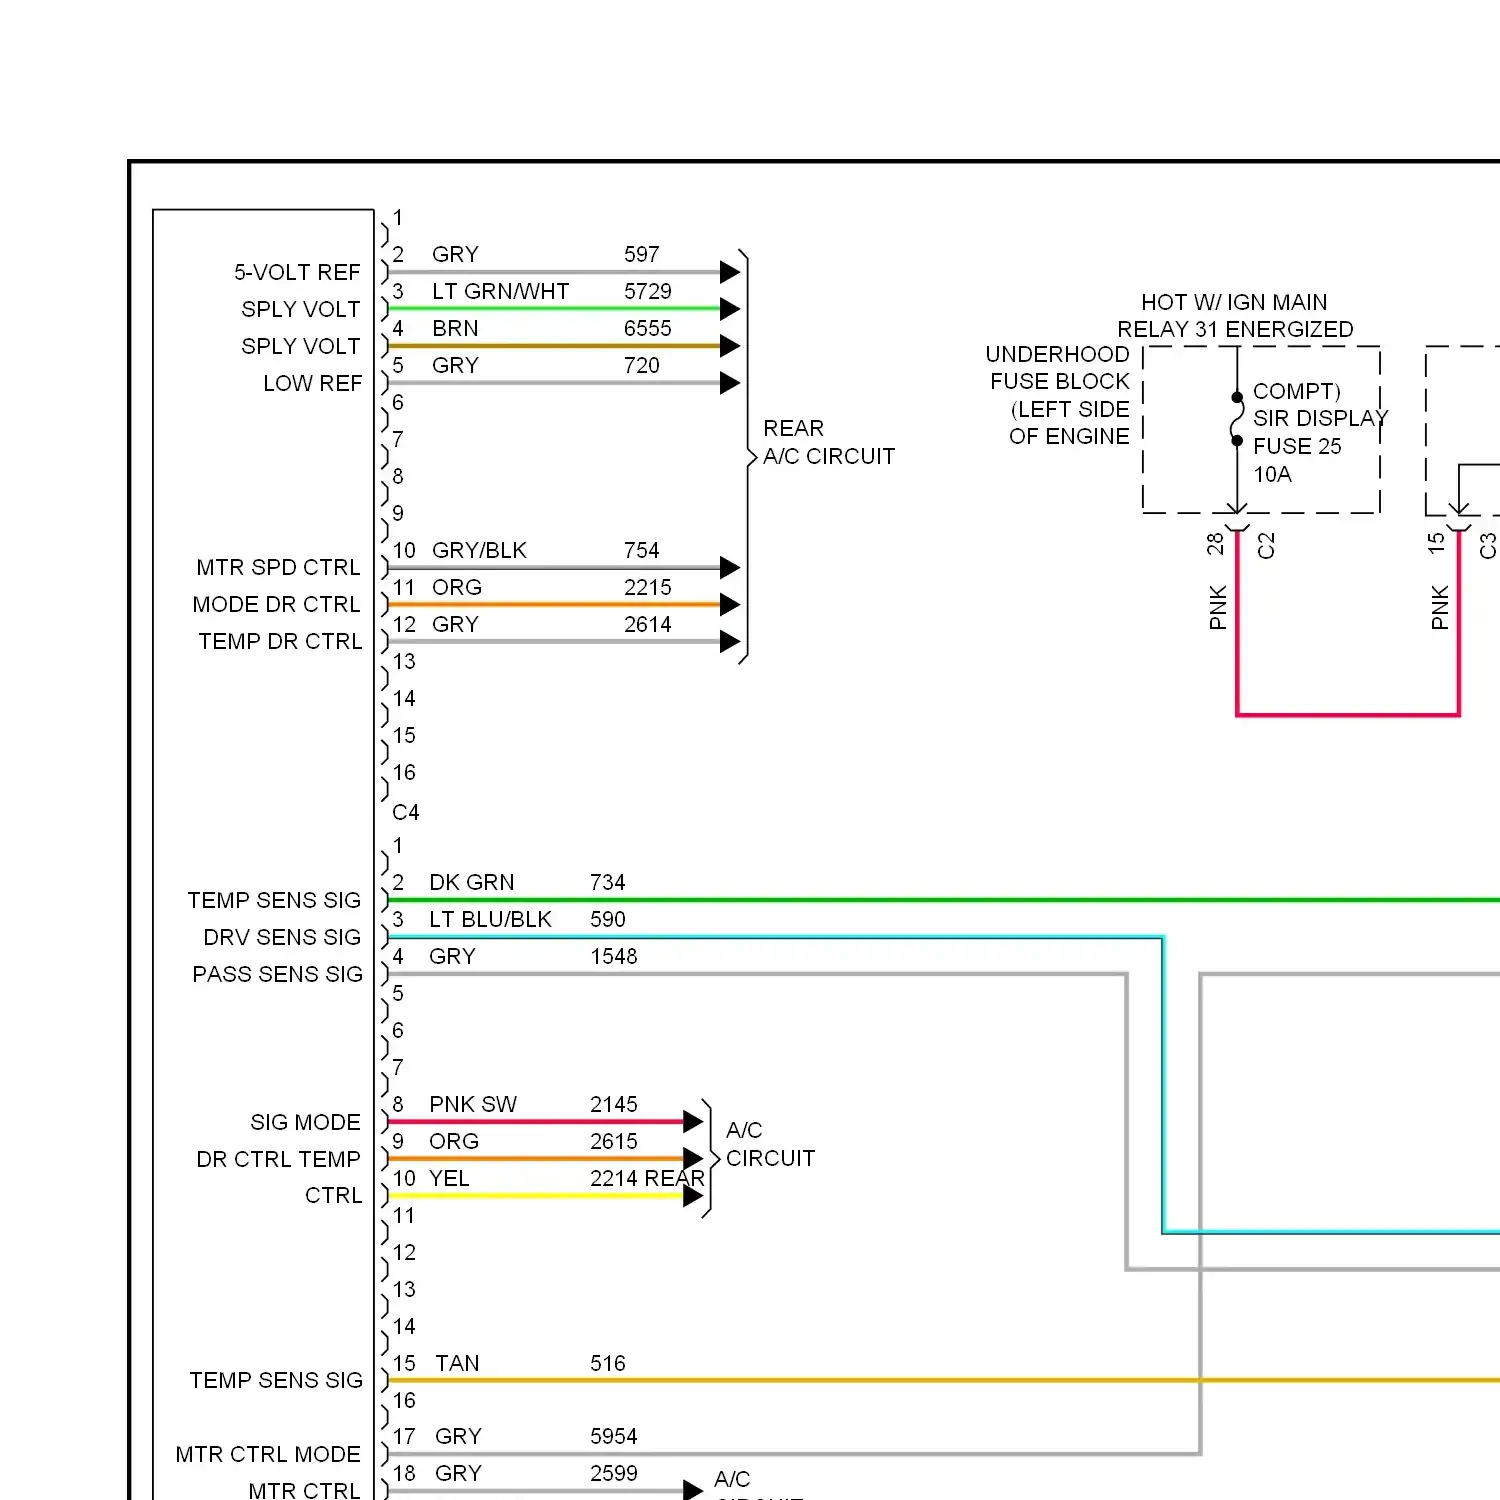
Task: Click circuit number 2614
Action: [648, 625]
